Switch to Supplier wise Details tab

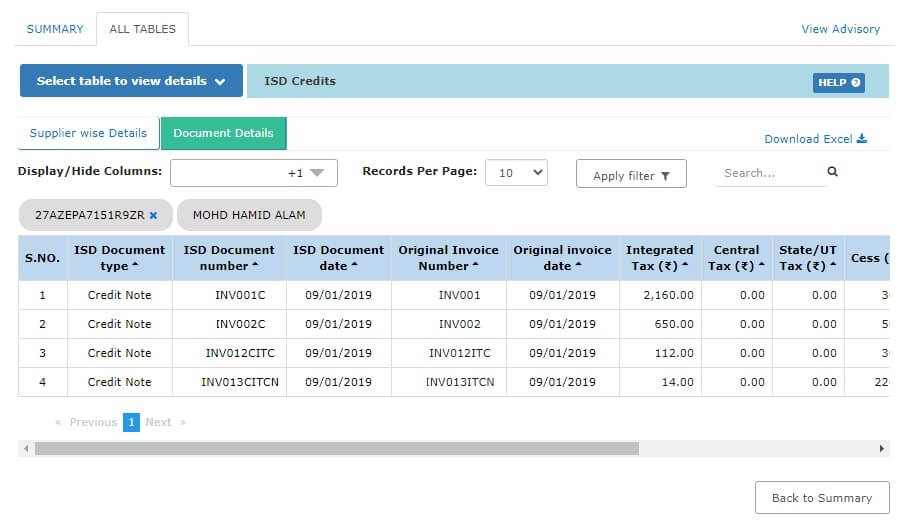coord(88,133)
